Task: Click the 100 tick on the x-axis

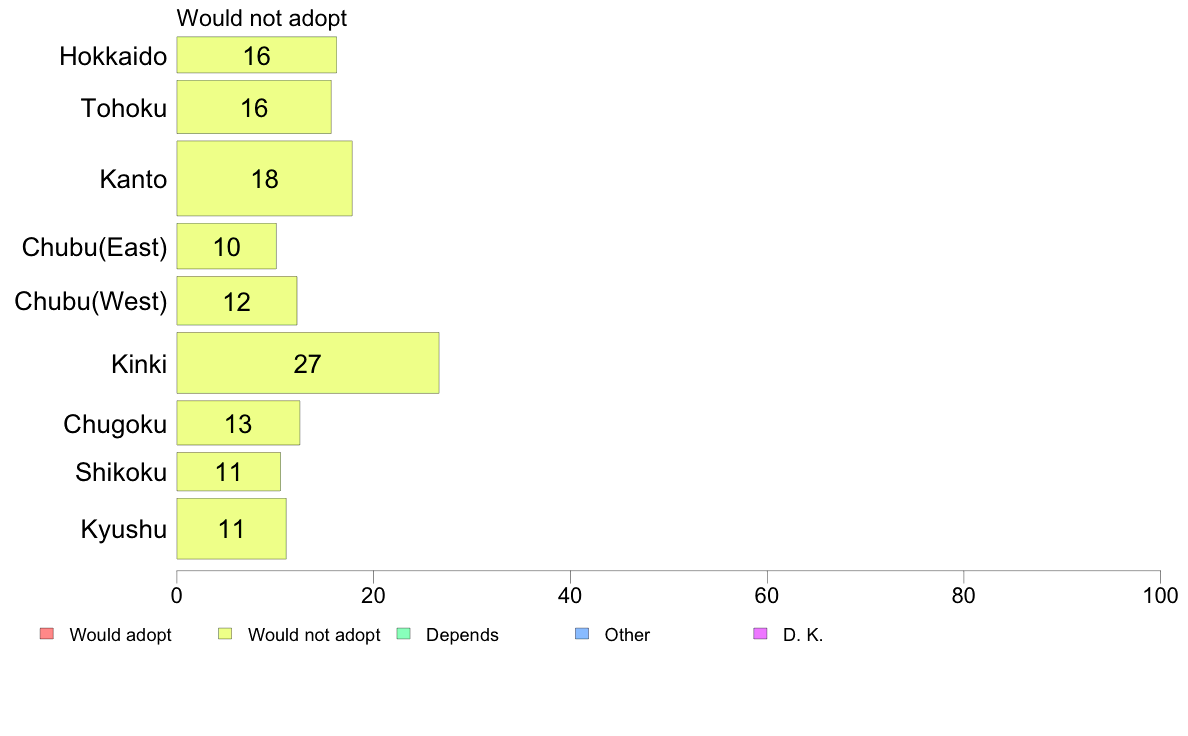Action: [1160, 596]
